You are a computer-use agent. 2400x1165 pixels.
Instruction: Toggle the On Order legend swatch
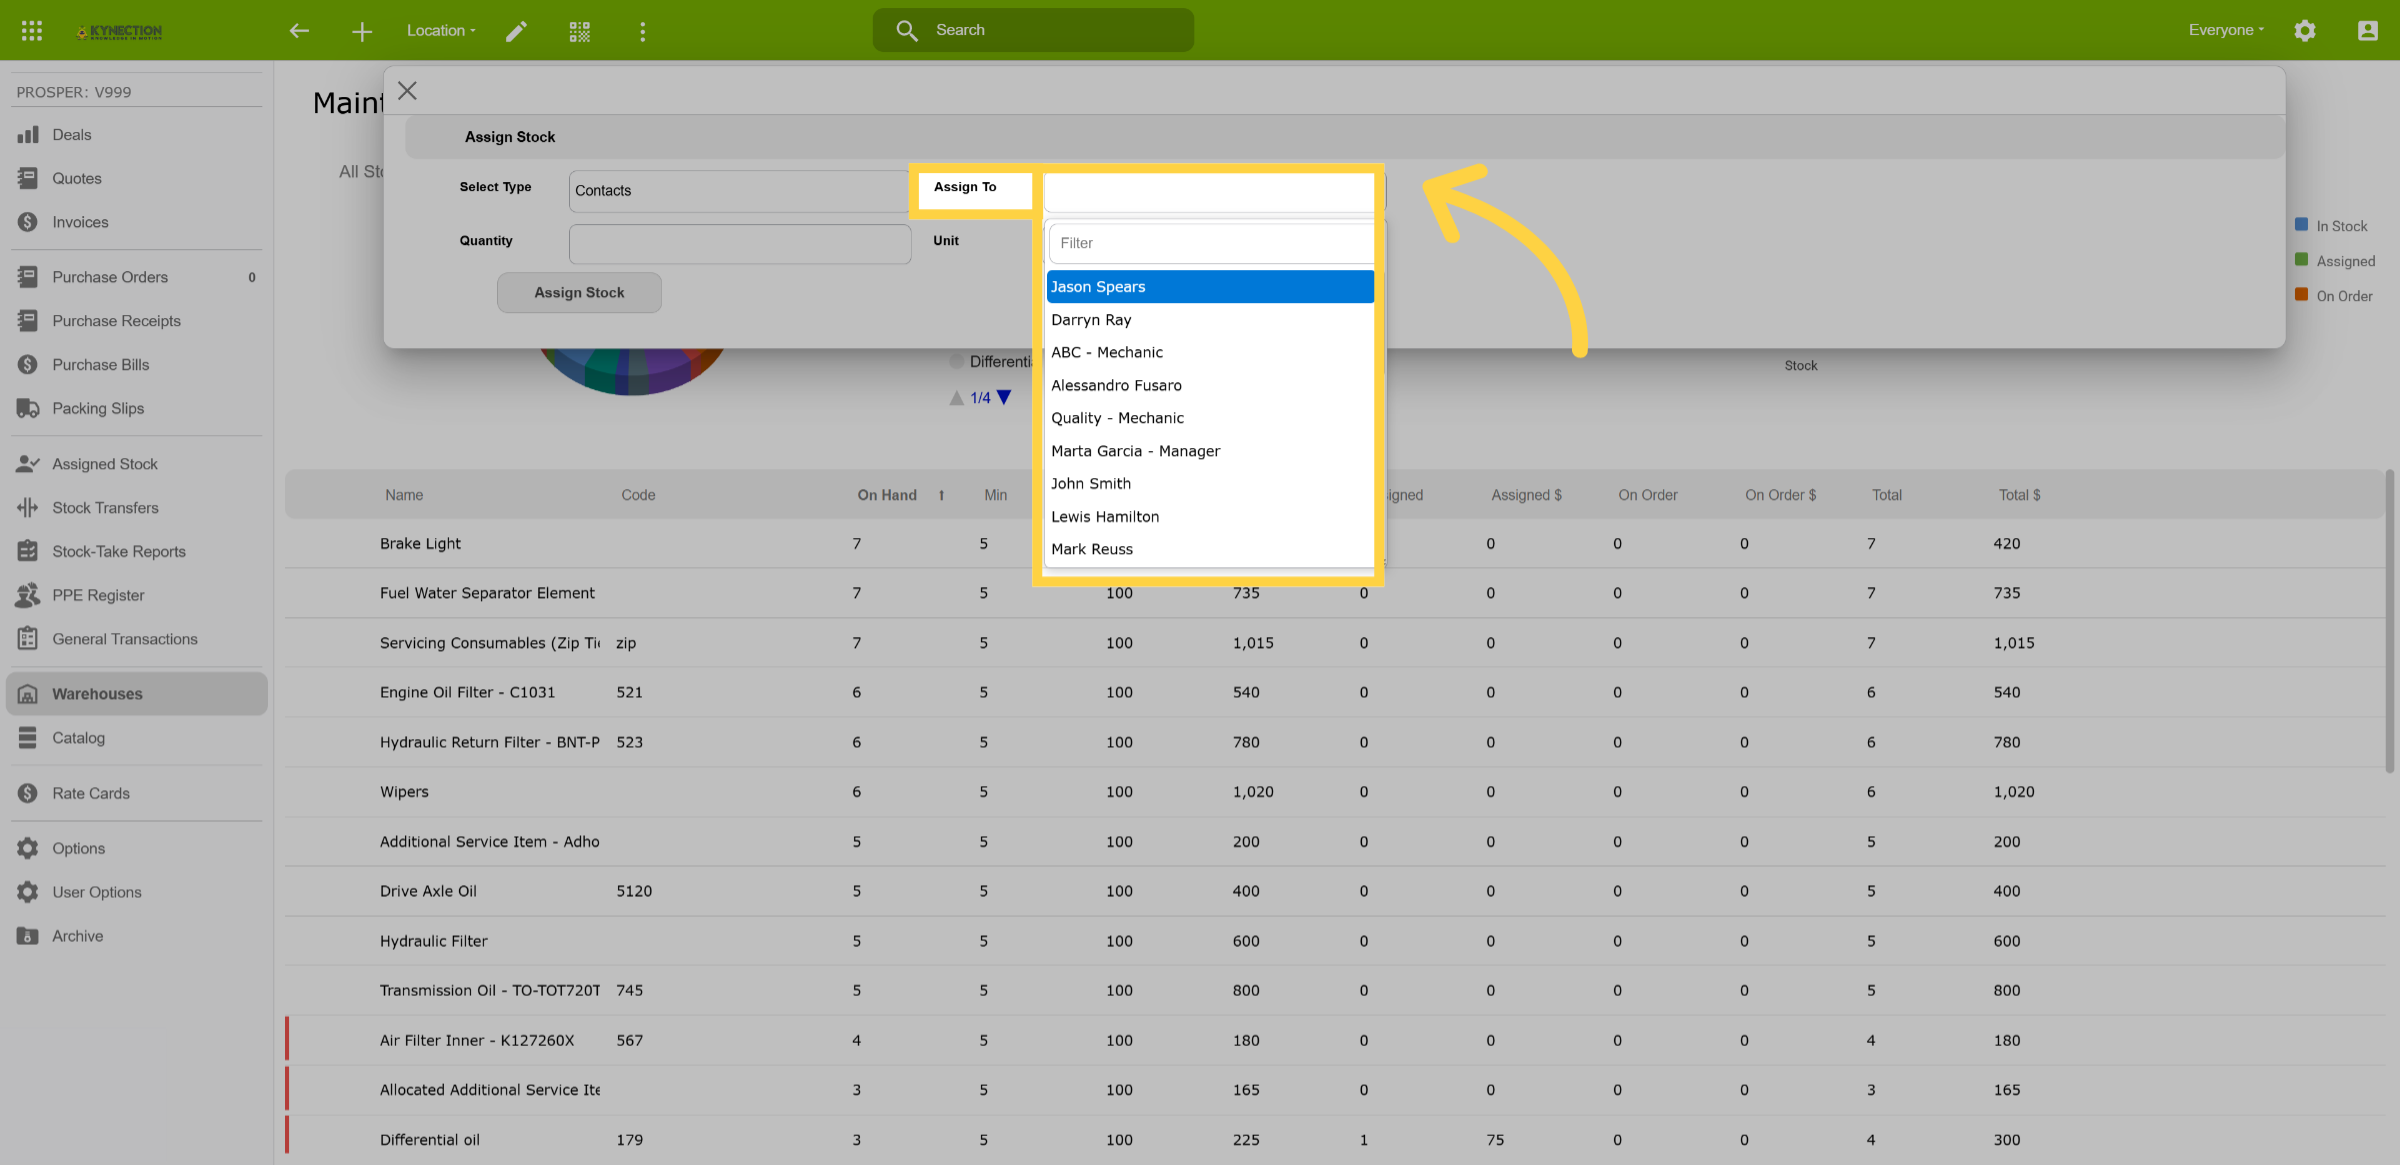[2301, 295]
